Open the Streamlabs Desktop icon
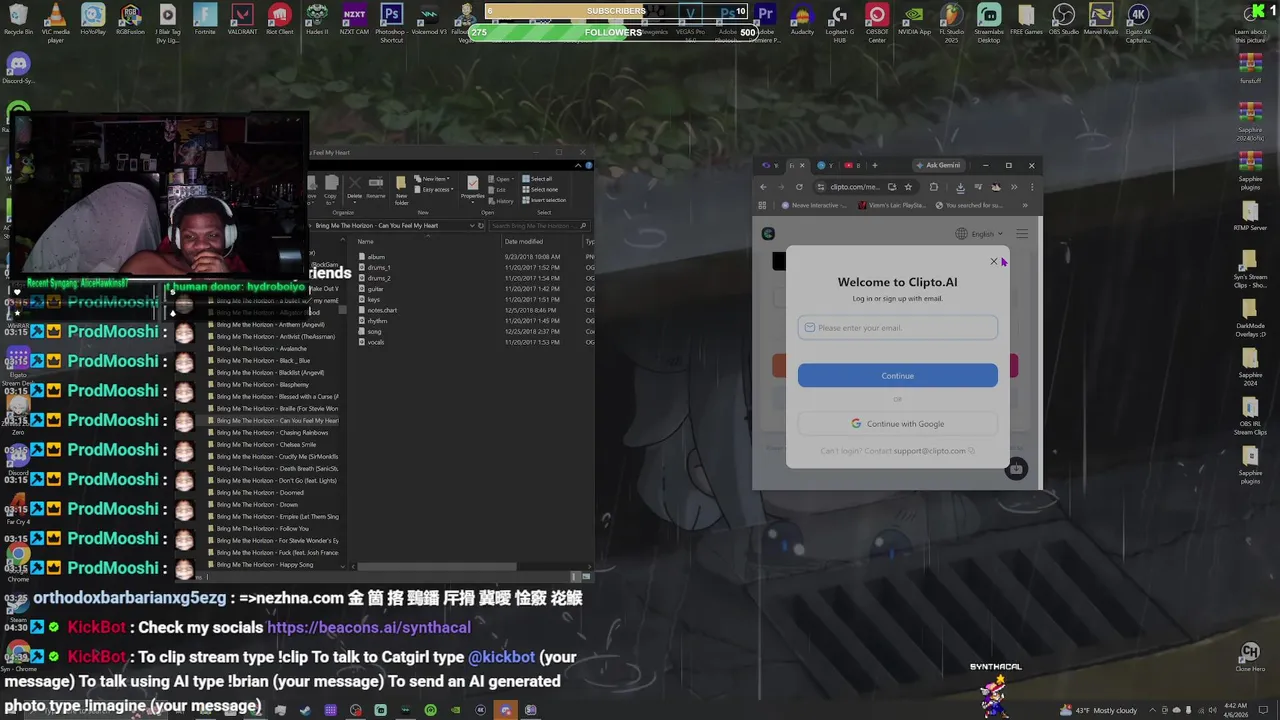 [989, 22]
